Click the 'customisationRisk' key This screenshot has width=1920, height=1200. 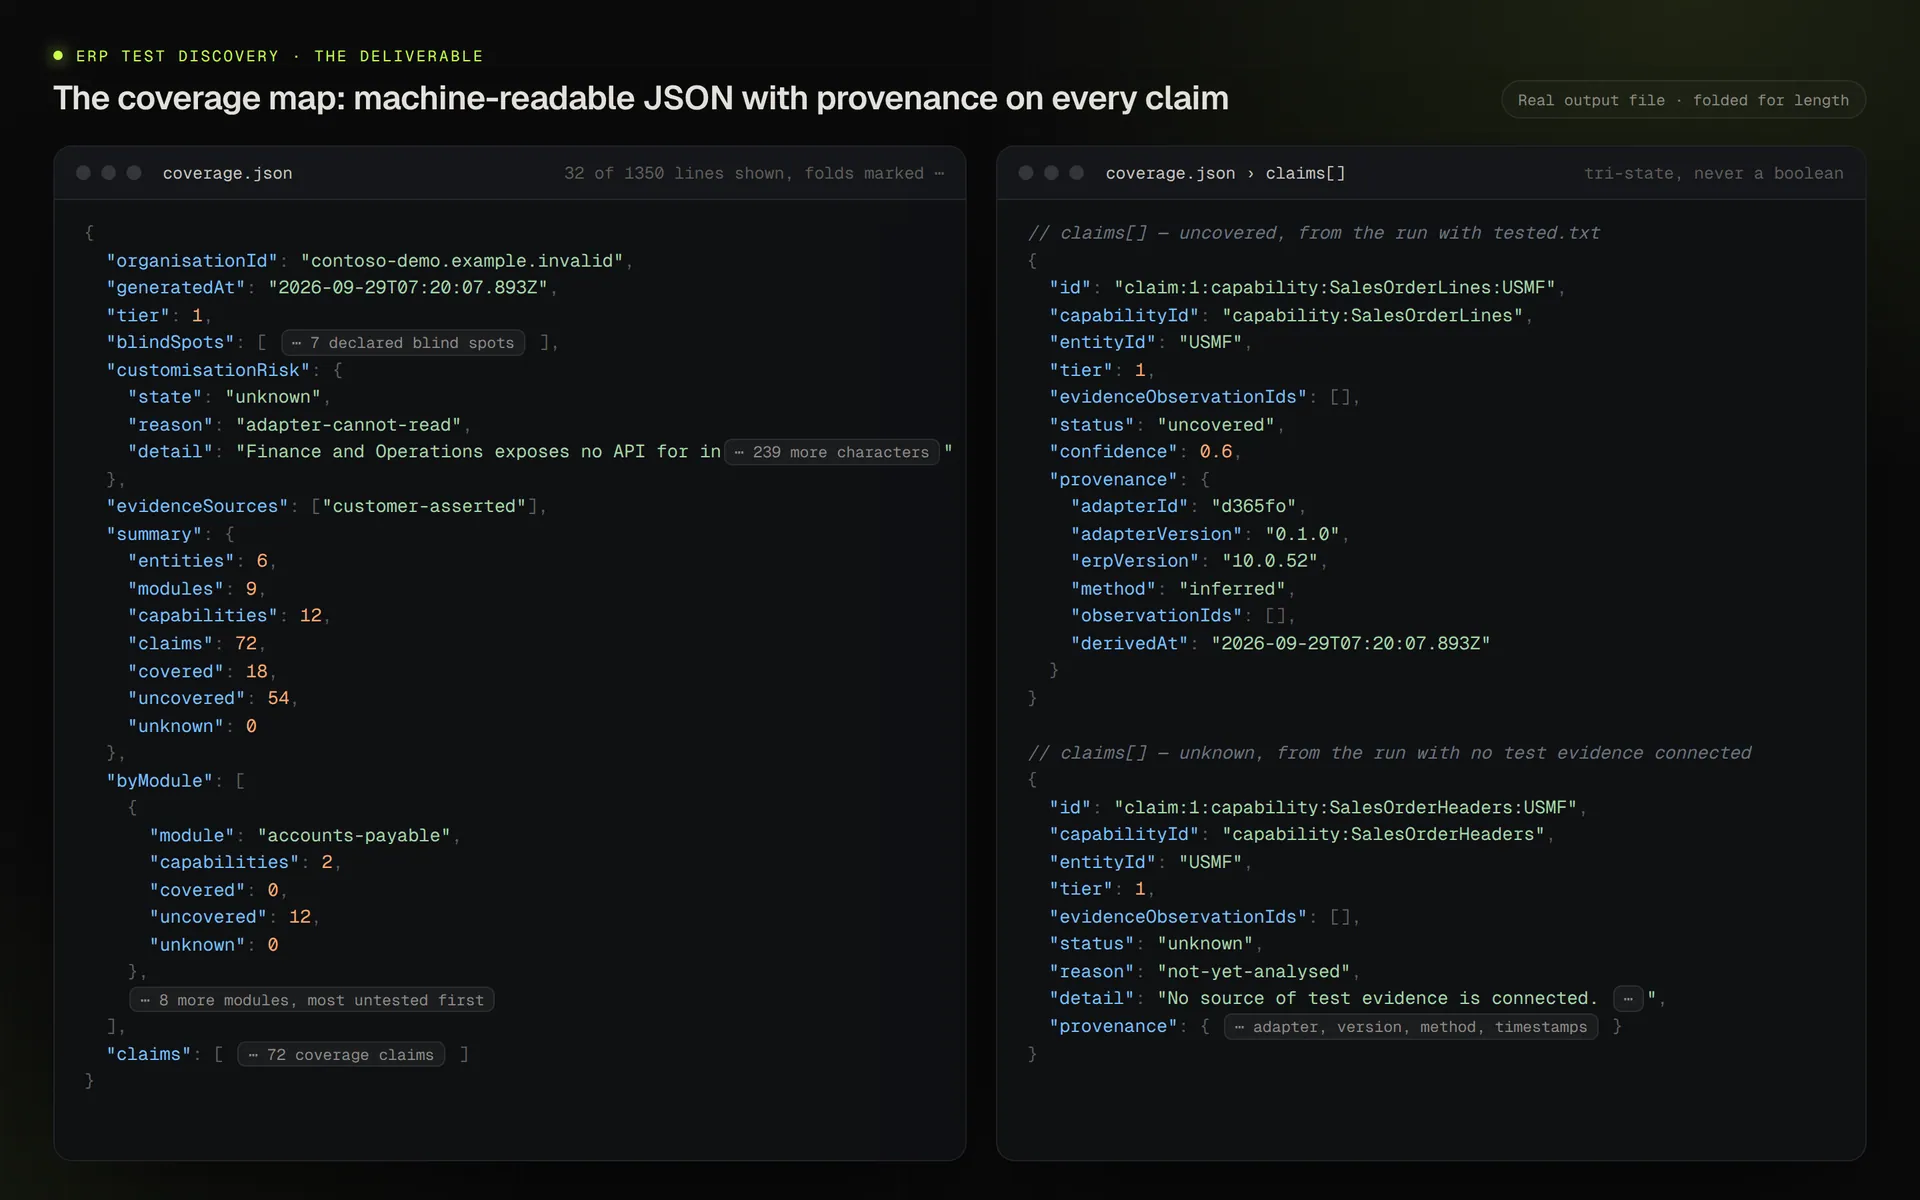208,370
